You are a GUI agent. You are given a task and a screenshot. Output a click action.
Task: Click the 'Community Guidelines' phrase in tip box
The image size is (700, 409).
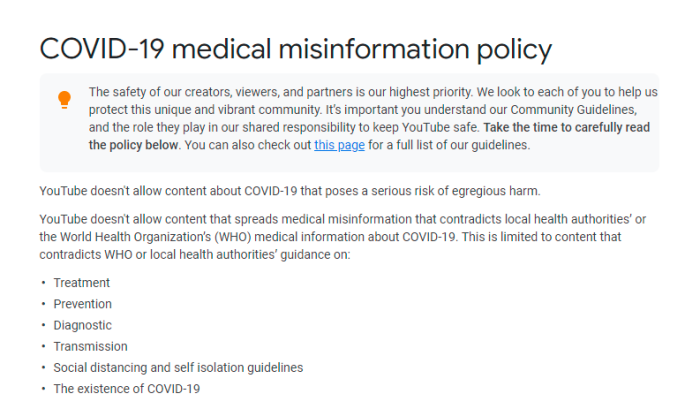coord(574,110)
